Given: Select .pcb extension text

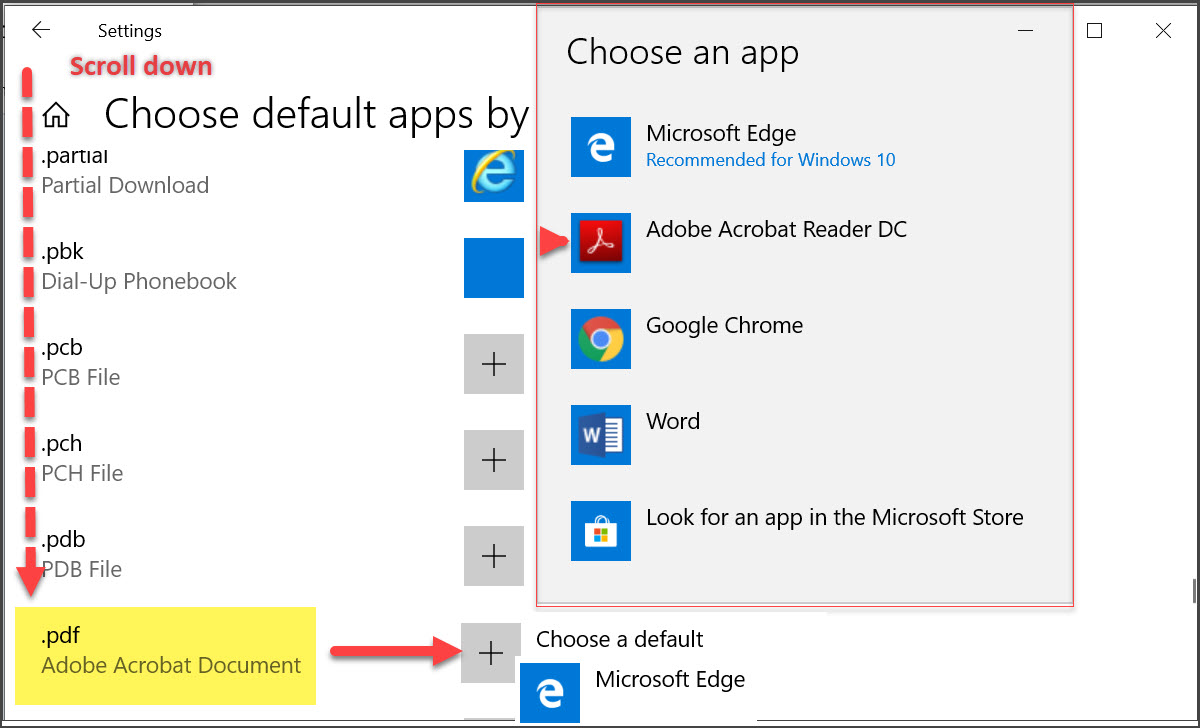Looking at the screenshot, I should click(62, 348).
